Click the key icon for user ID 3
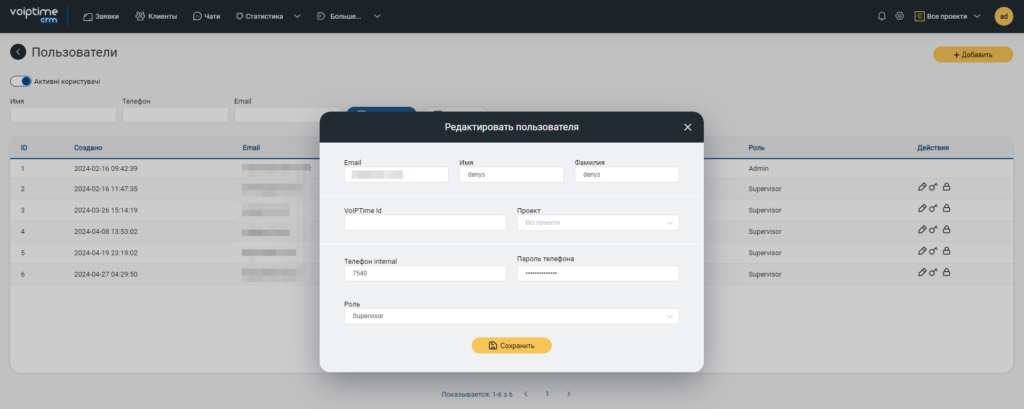This screenshot has width=1024, height=409. [933, 209]
